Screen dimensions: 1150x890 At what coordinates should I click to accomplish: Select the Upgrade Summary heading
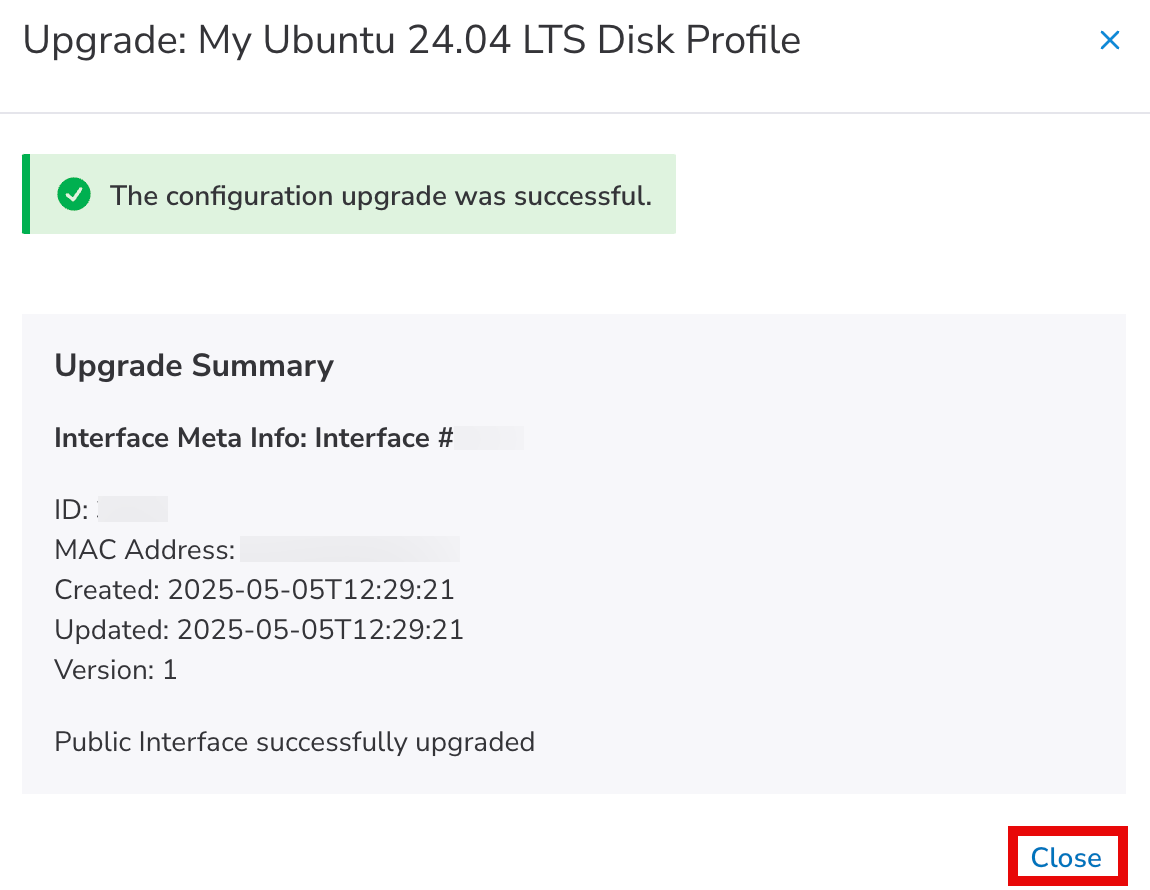point(194,366)
